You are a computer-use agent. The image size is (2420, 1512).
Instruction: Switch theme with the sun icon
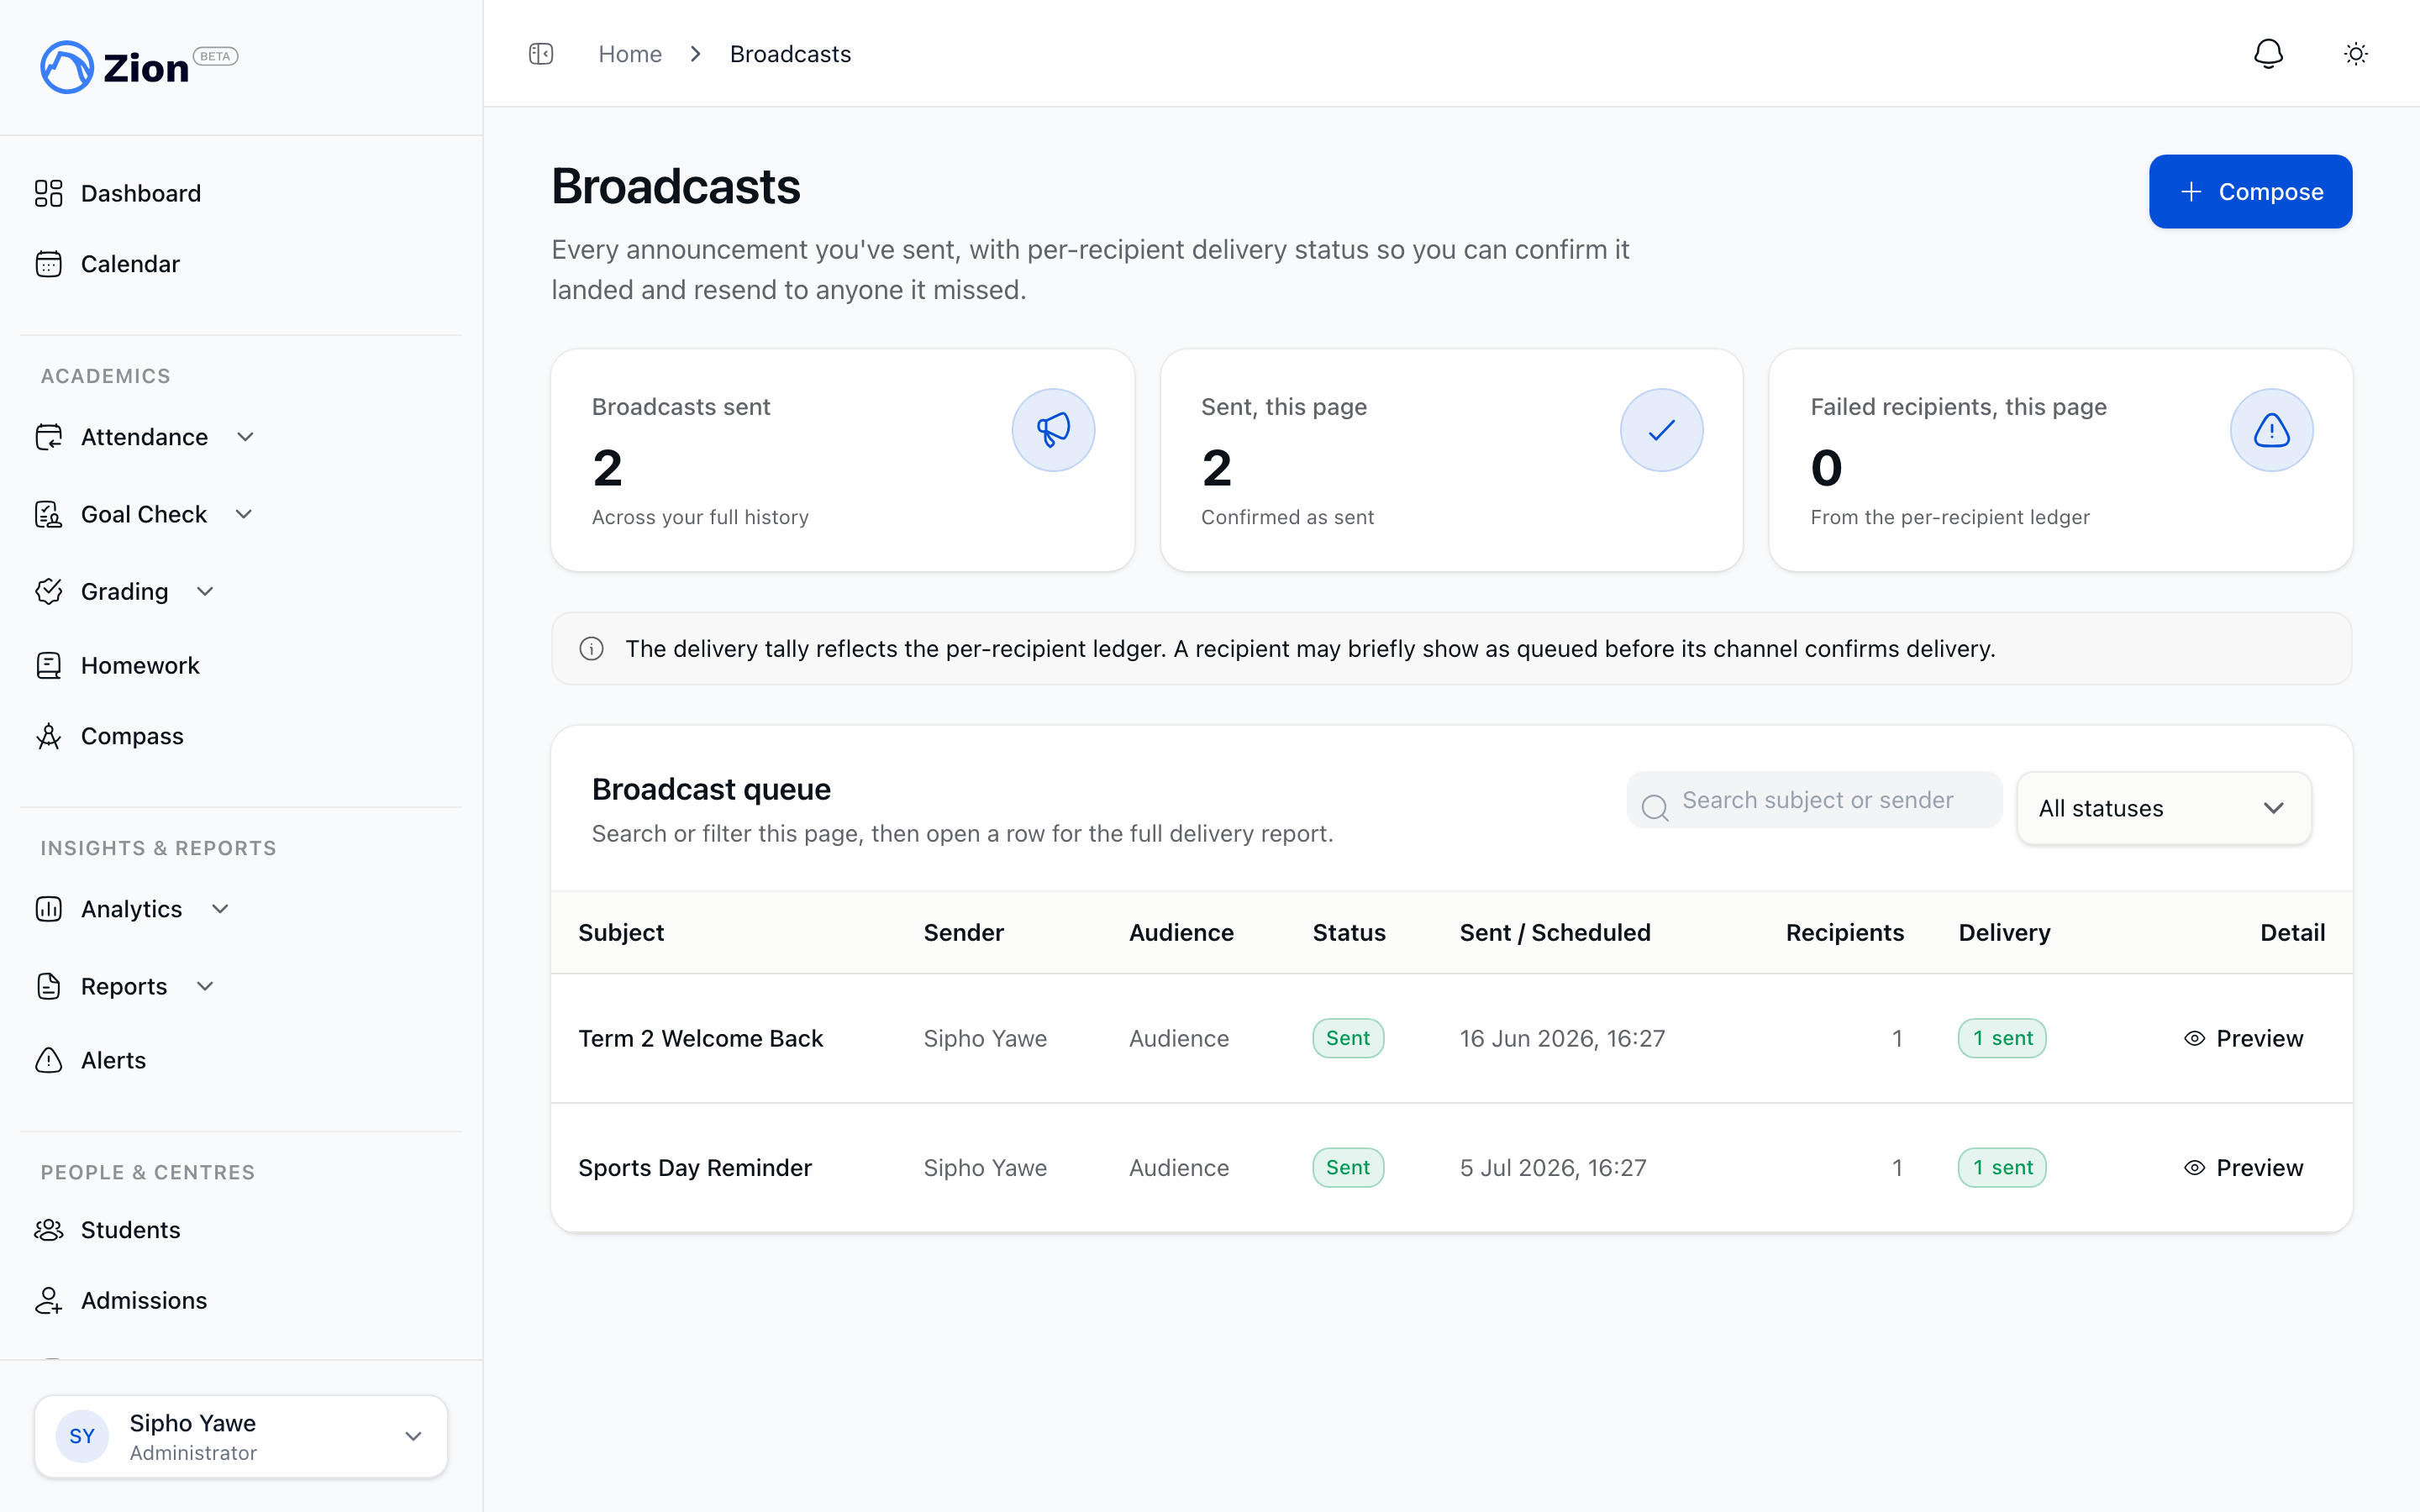point(2356,54)
